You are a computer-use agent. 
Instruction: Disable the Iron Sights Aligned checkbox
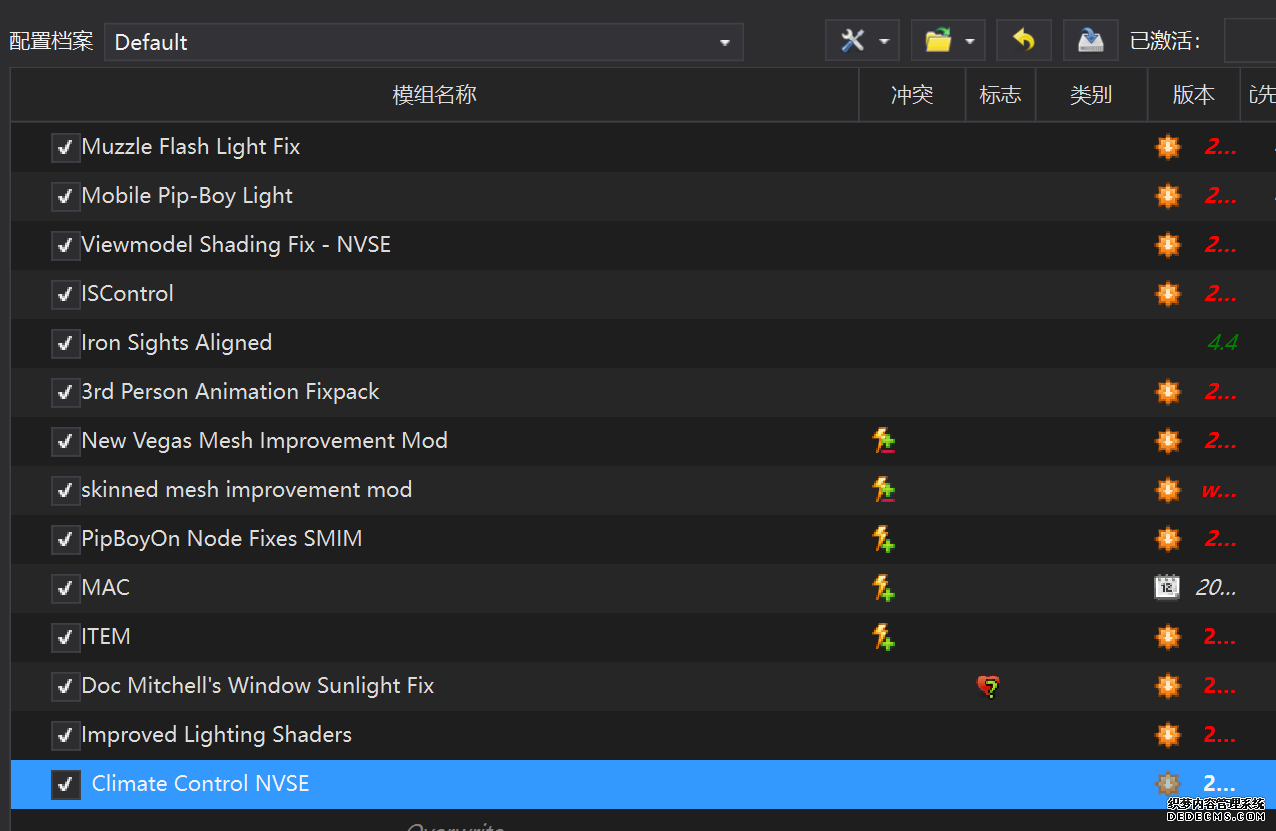(65, 344)
